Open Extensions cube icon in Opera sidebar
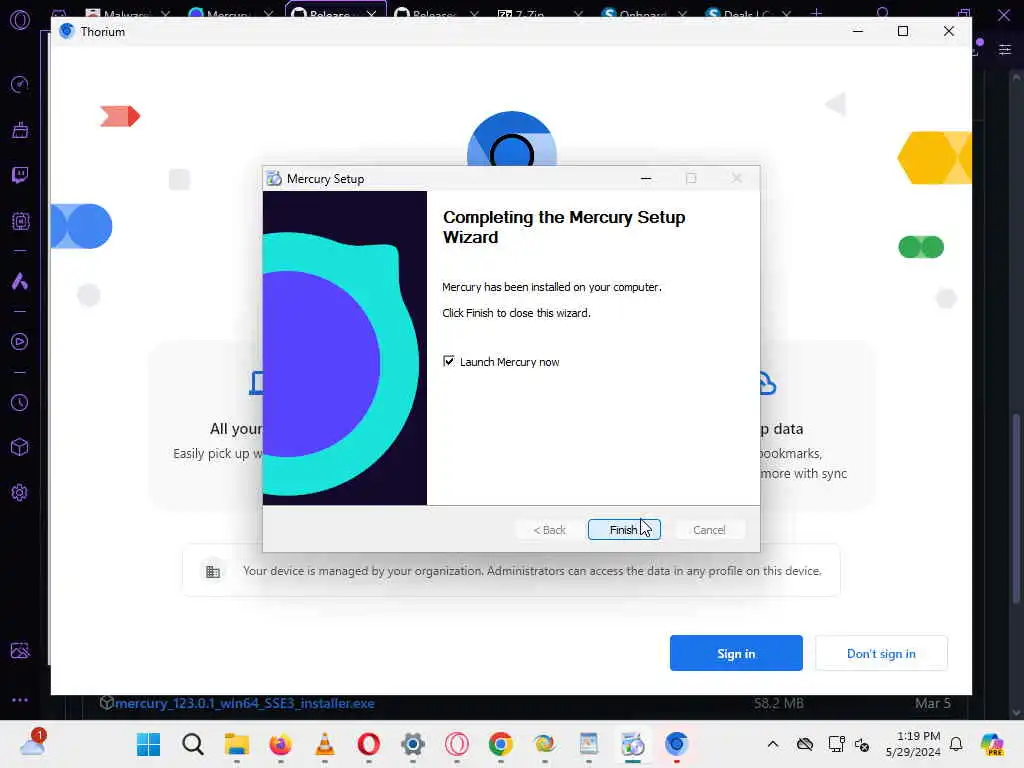The width and height of the screenshot is (1024, 768). [x=20, y=447]
